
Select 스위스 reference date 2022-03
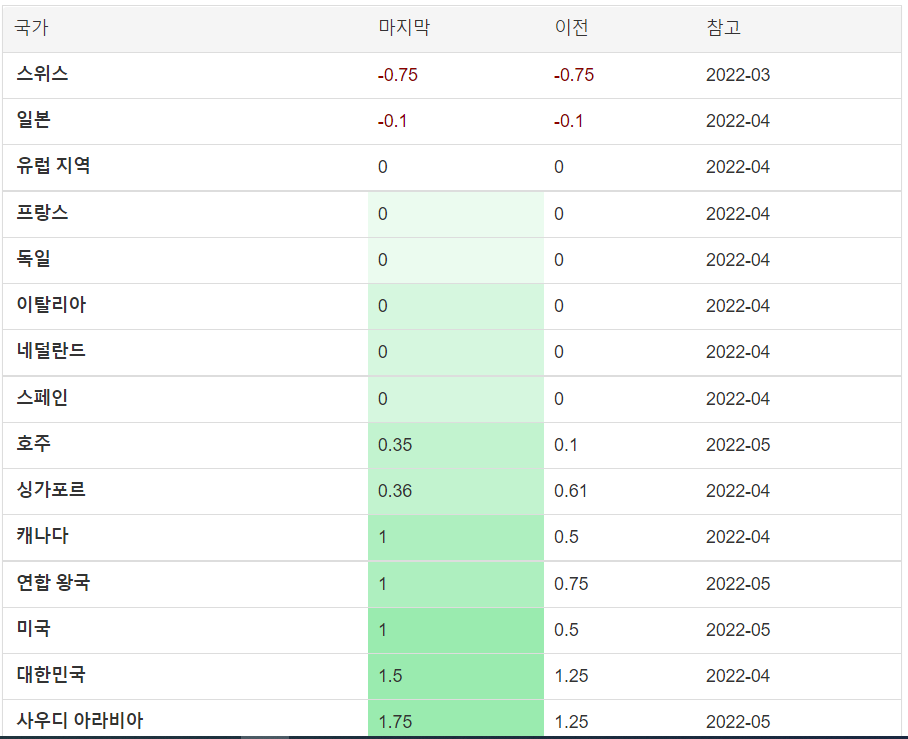pos(738,75)
